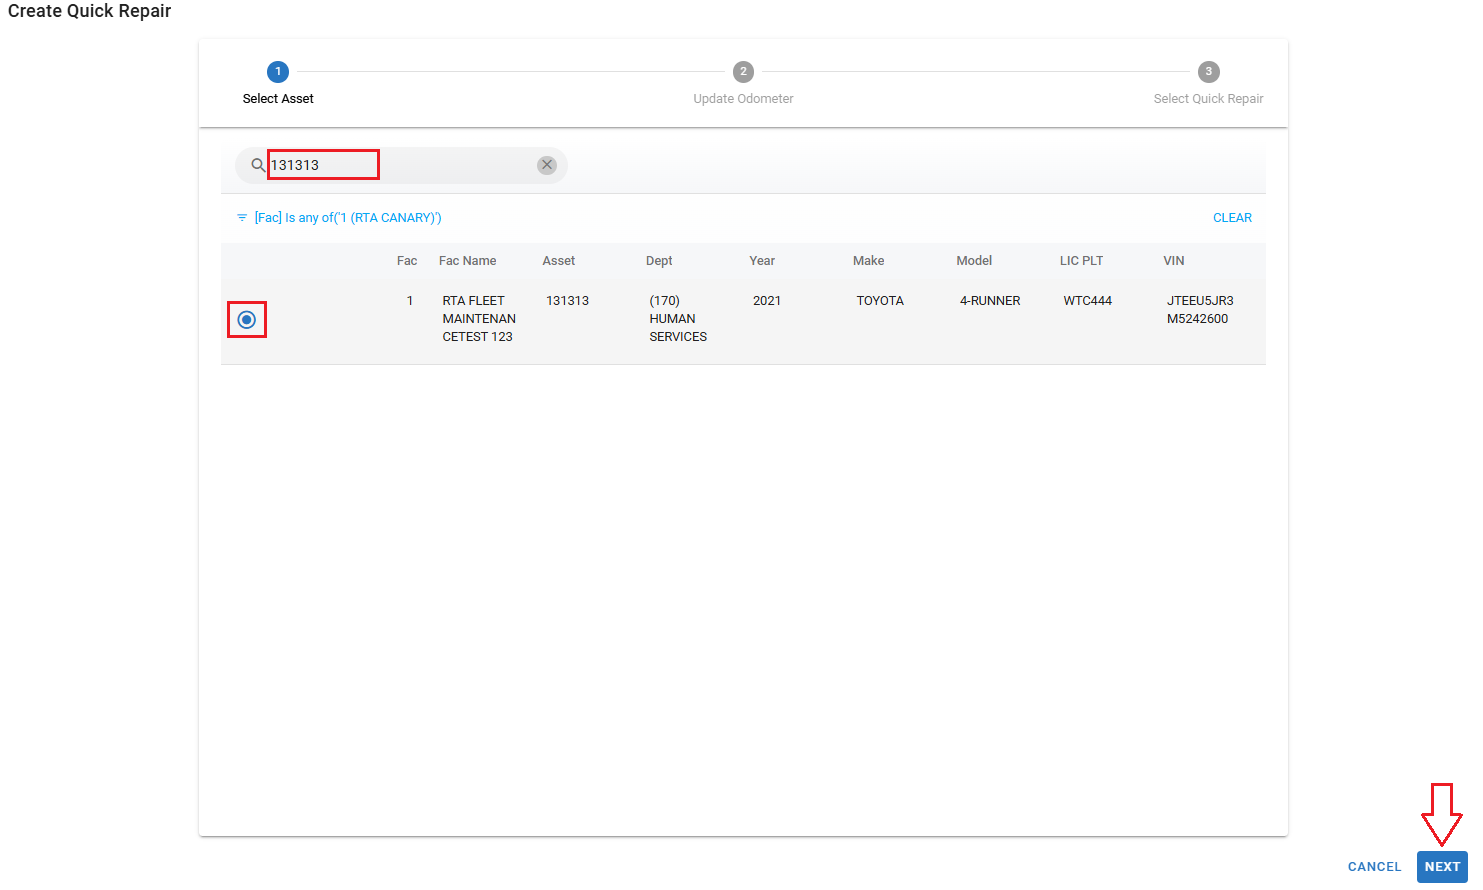Click the LIC PLT column header
1483x890 pixels.
coord(1081,261)
